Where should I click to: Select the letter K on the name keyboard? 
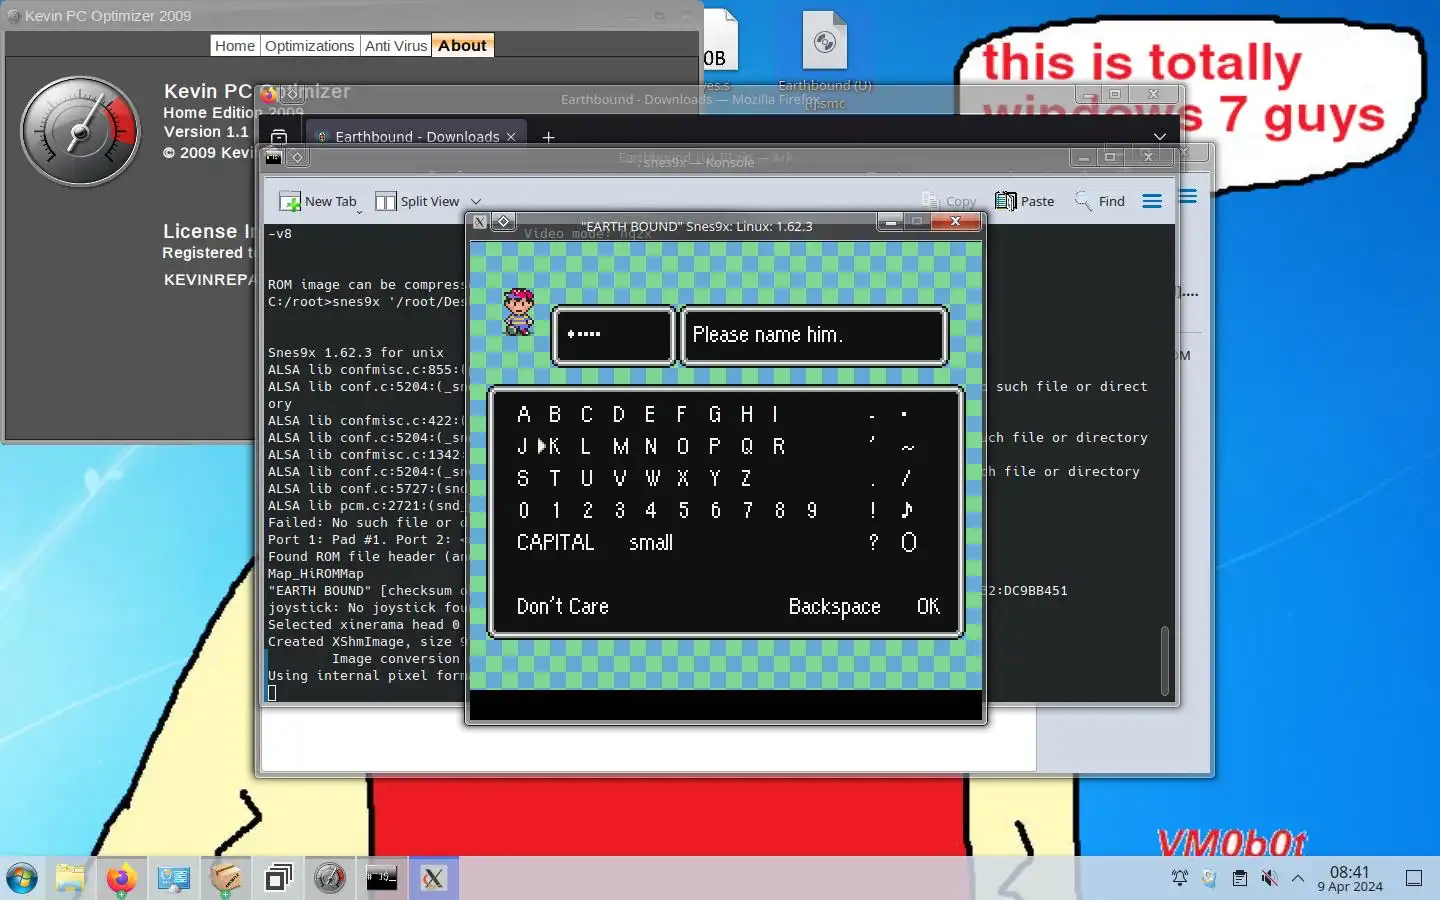pos(555,446)
